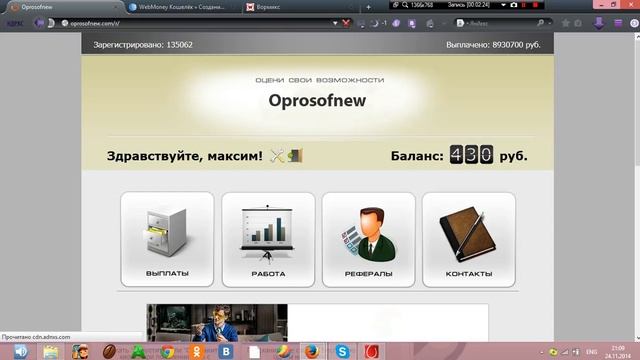
Task: Launch Google Chrome from the taskbar
Action: coord(167,351)
